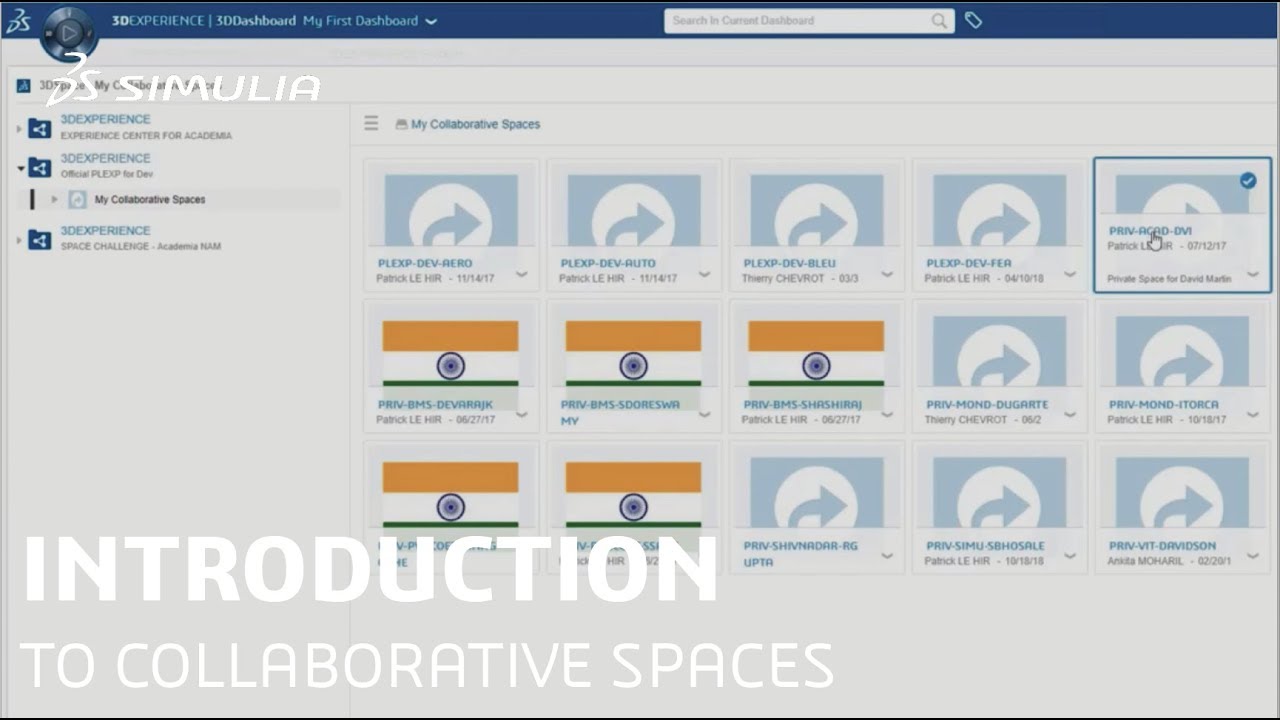Click My Collaborative Spaces breadcrumb
The height and width of the screenshot is (720, 1280).
(x=475, y=124)
